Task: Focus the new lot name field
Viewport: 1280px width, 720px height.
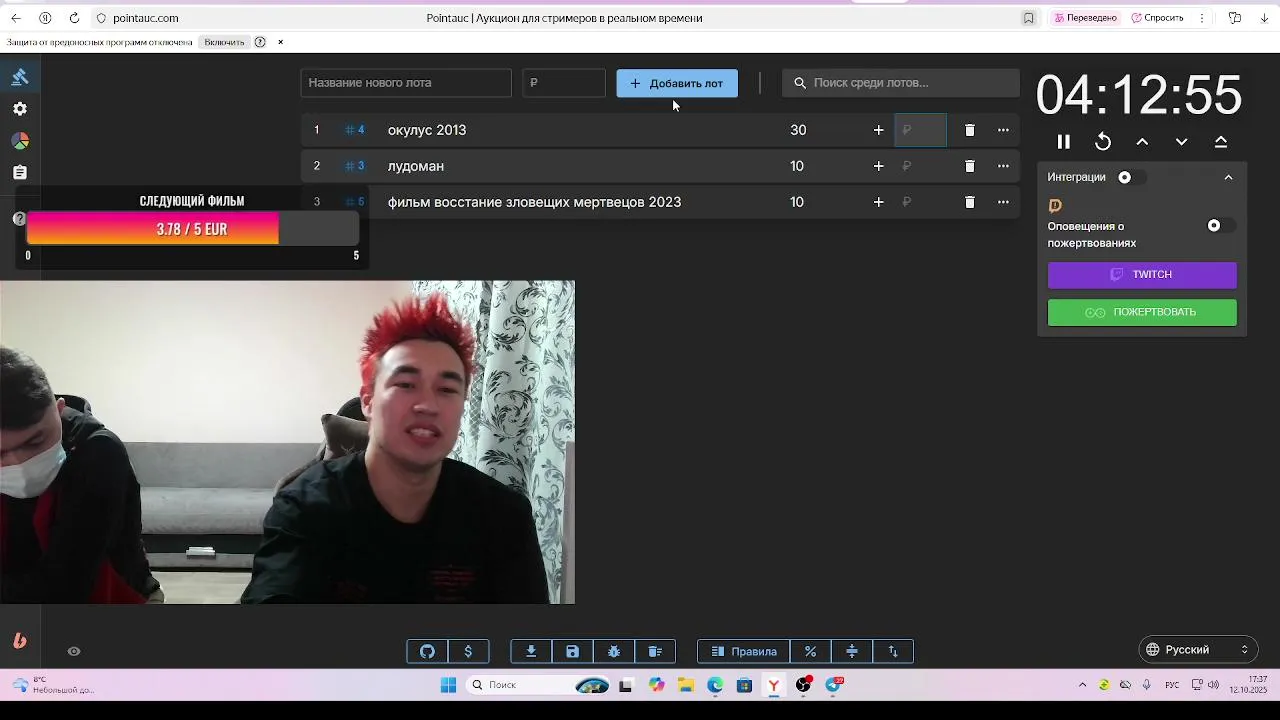Action: pos(406,83)
